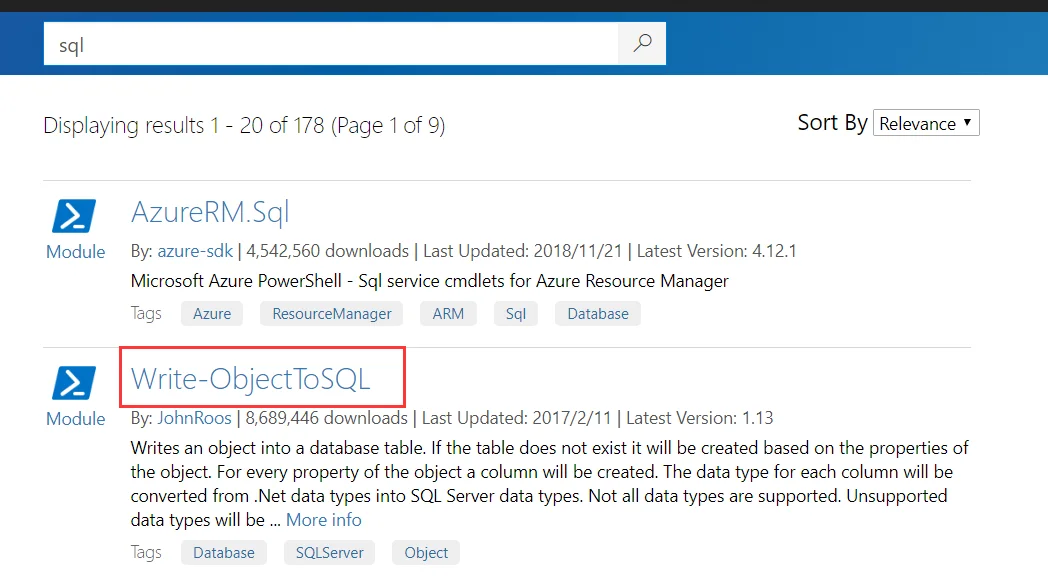Expand description with More info link
The height and width of the screenshot is (584, 1048).
(x=323, y=520)
